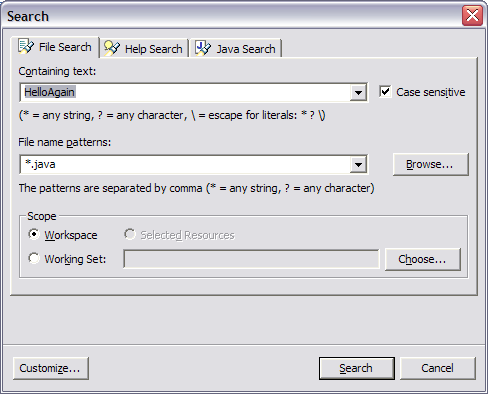The height and width of the screenshot is (394, 488).
Task: Click the 'Containing text:' label
Action: [x=57, y=71]
